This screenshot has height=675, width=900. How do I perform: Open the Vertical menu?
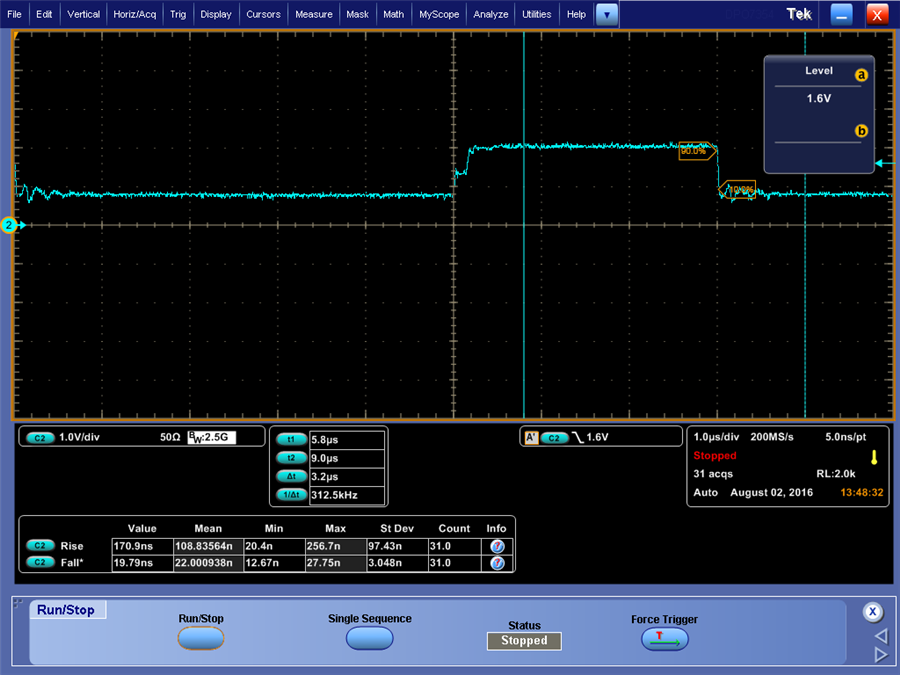tap(83, 14)
